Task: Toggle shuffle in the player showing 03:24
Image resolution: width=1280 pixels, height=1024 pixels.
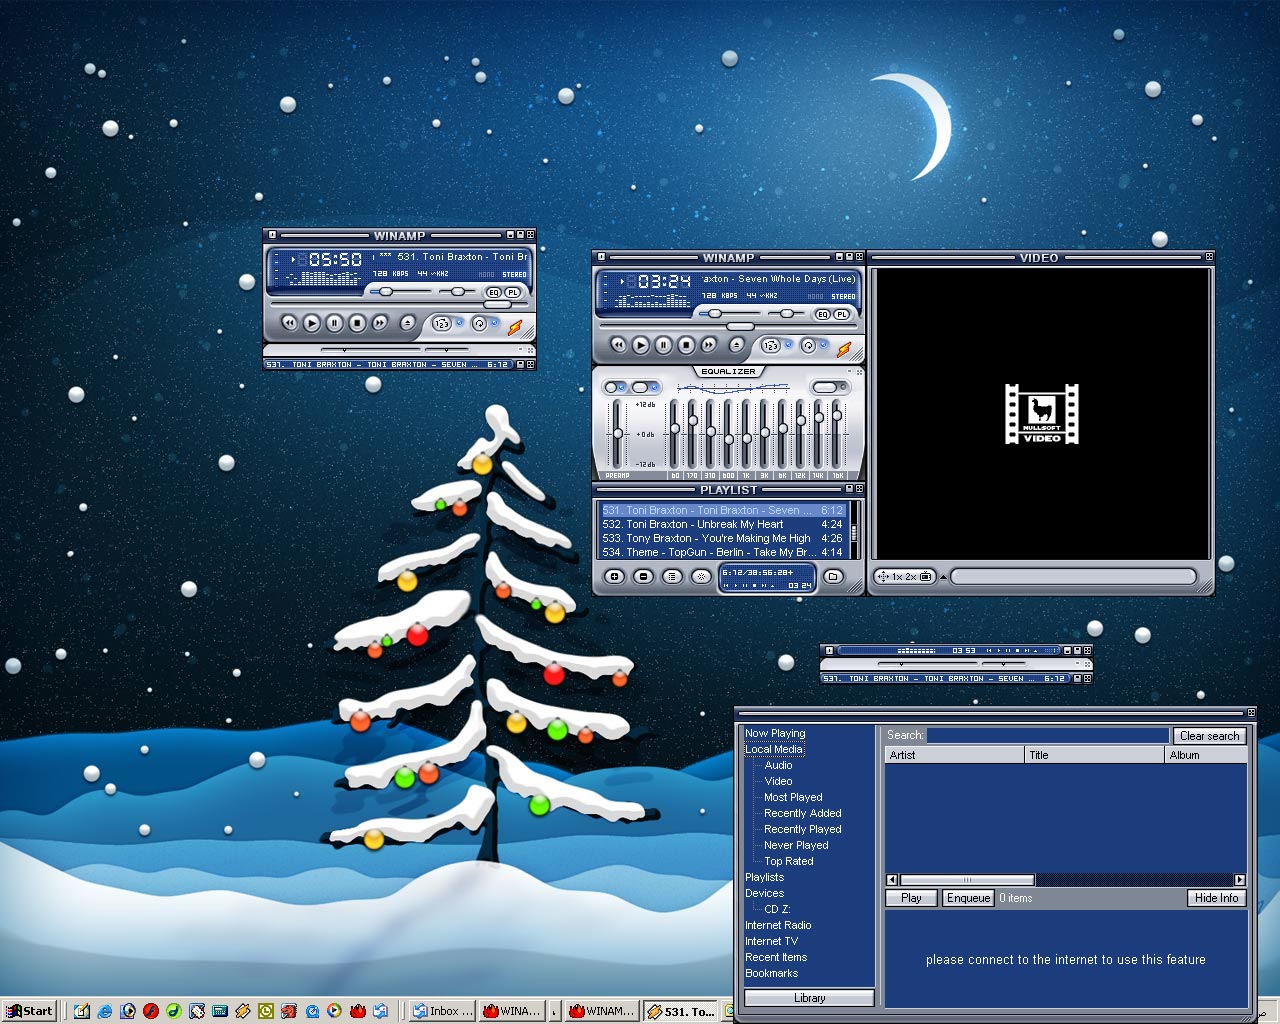Action: 771,345
